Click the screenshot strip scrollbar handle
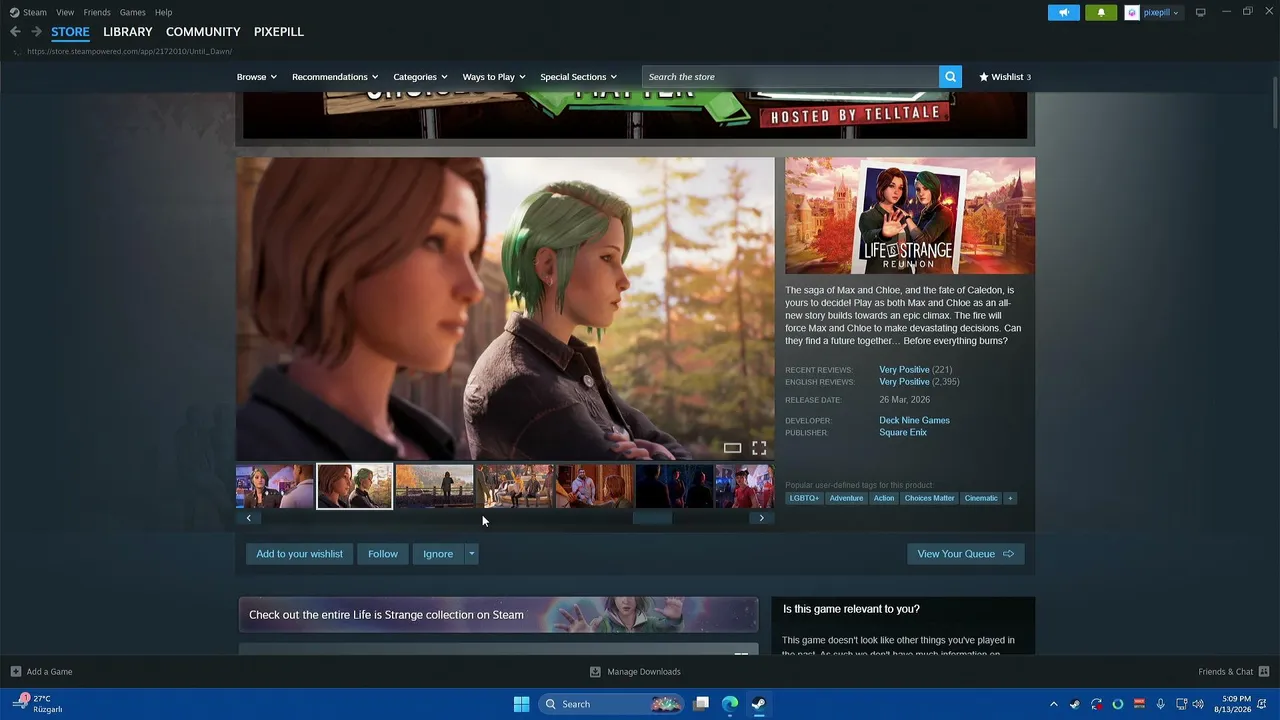This screenshot has width=1280, height=720. 652,518
